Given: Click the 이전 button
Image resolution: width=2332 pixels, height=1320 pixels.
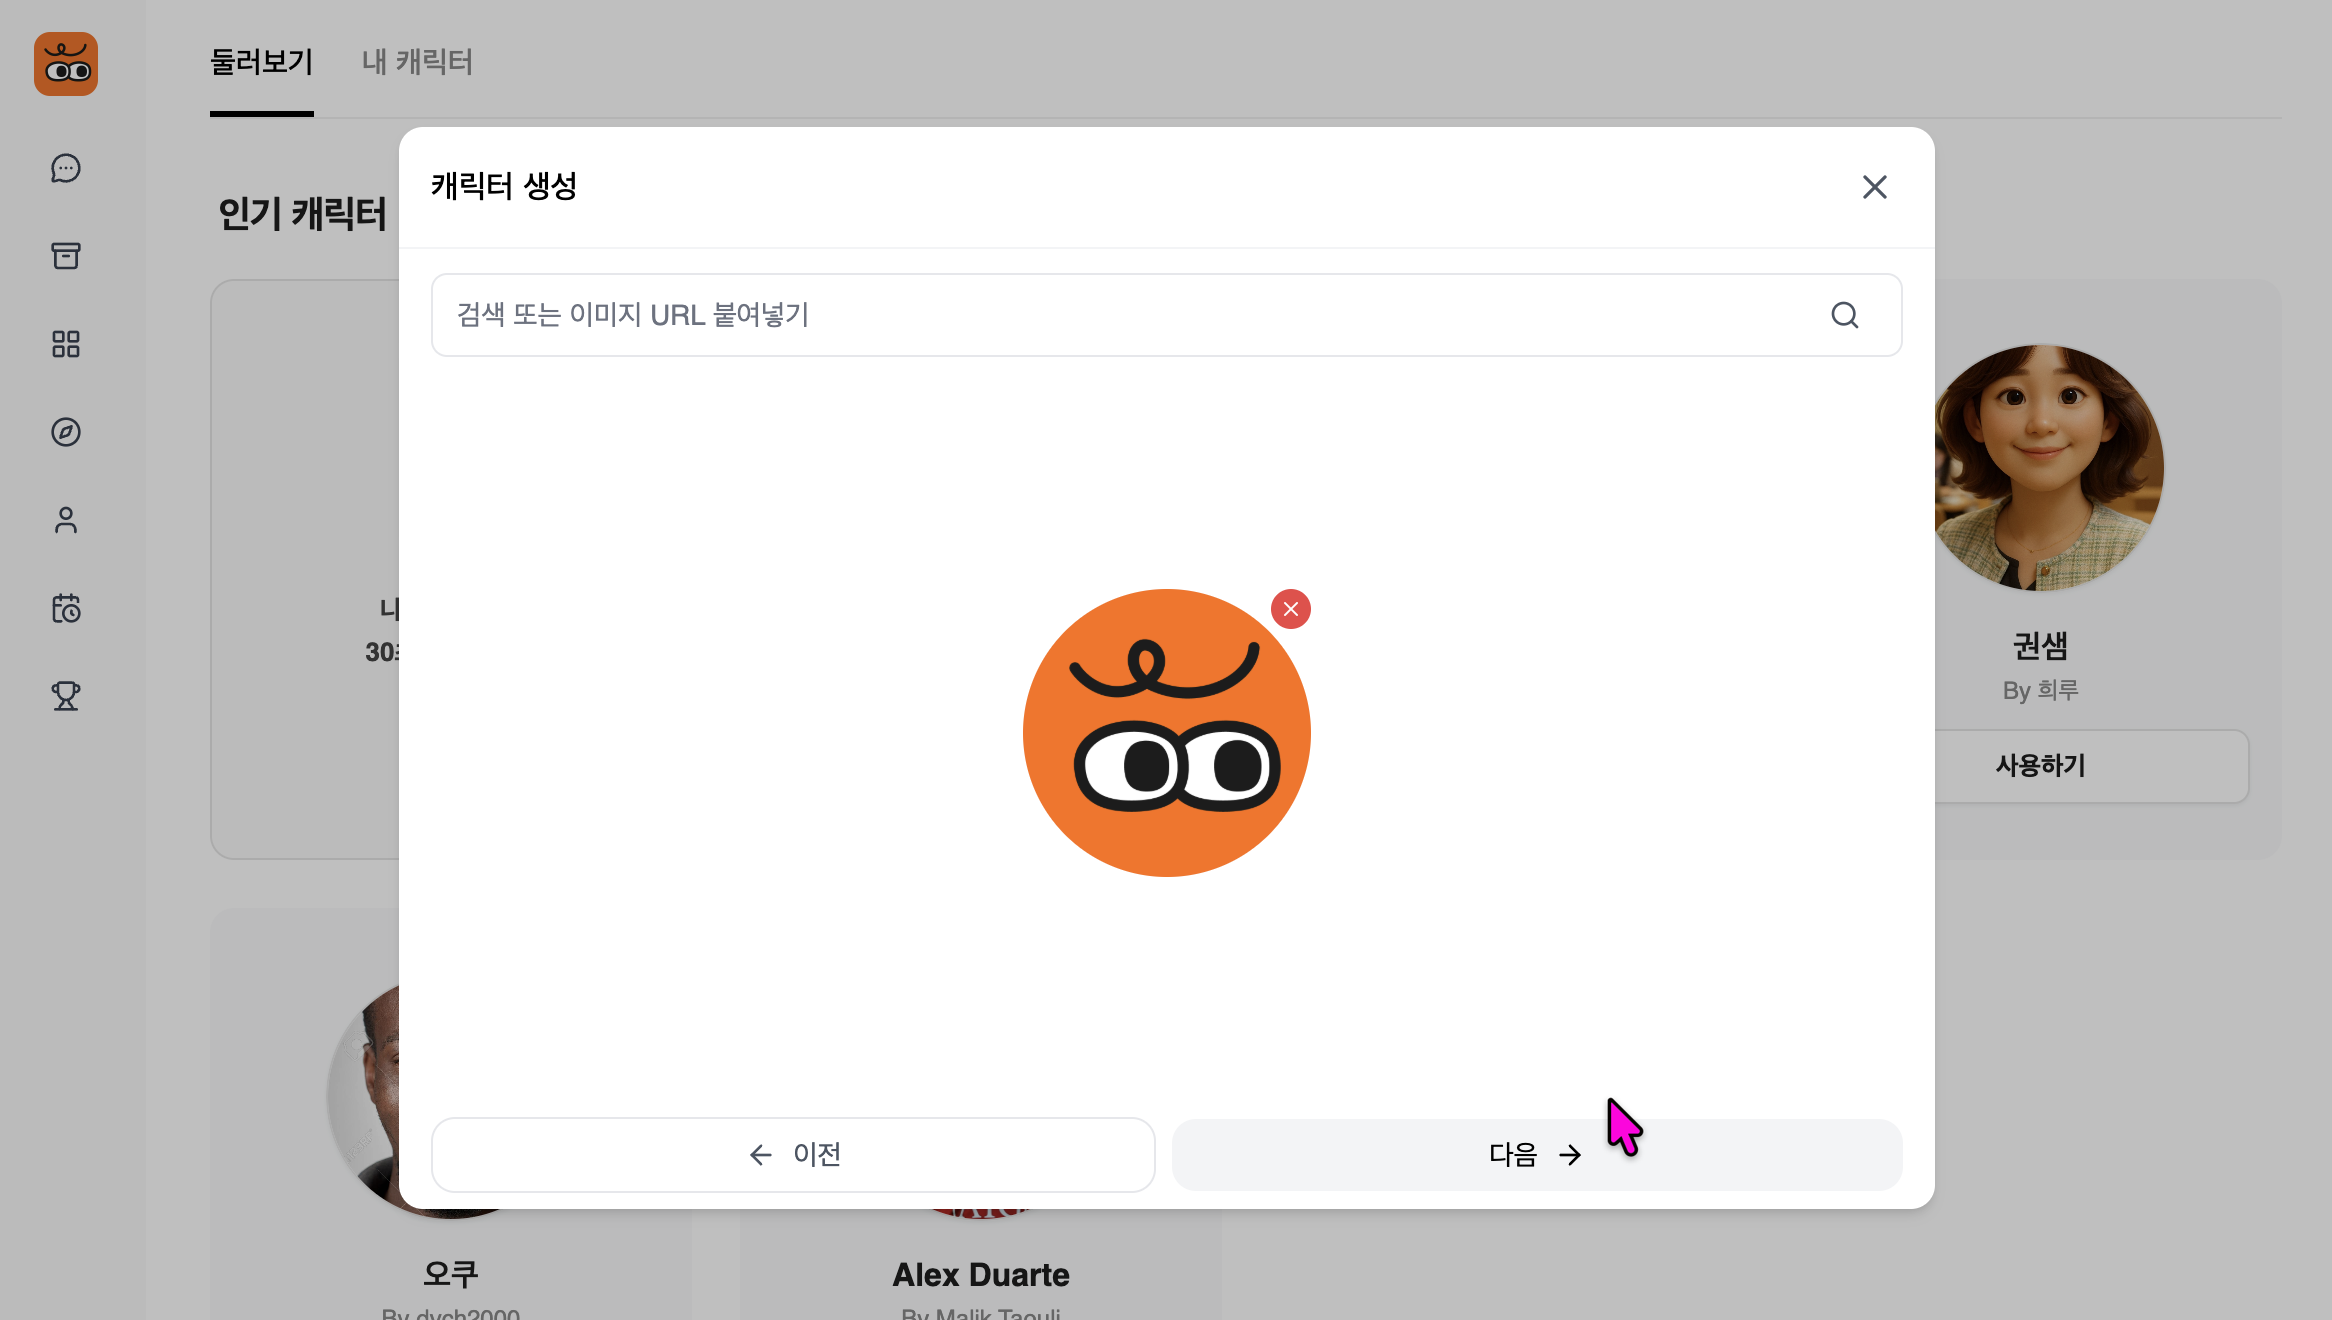Looking at the screenshot, I should [x=793, y=1155].
